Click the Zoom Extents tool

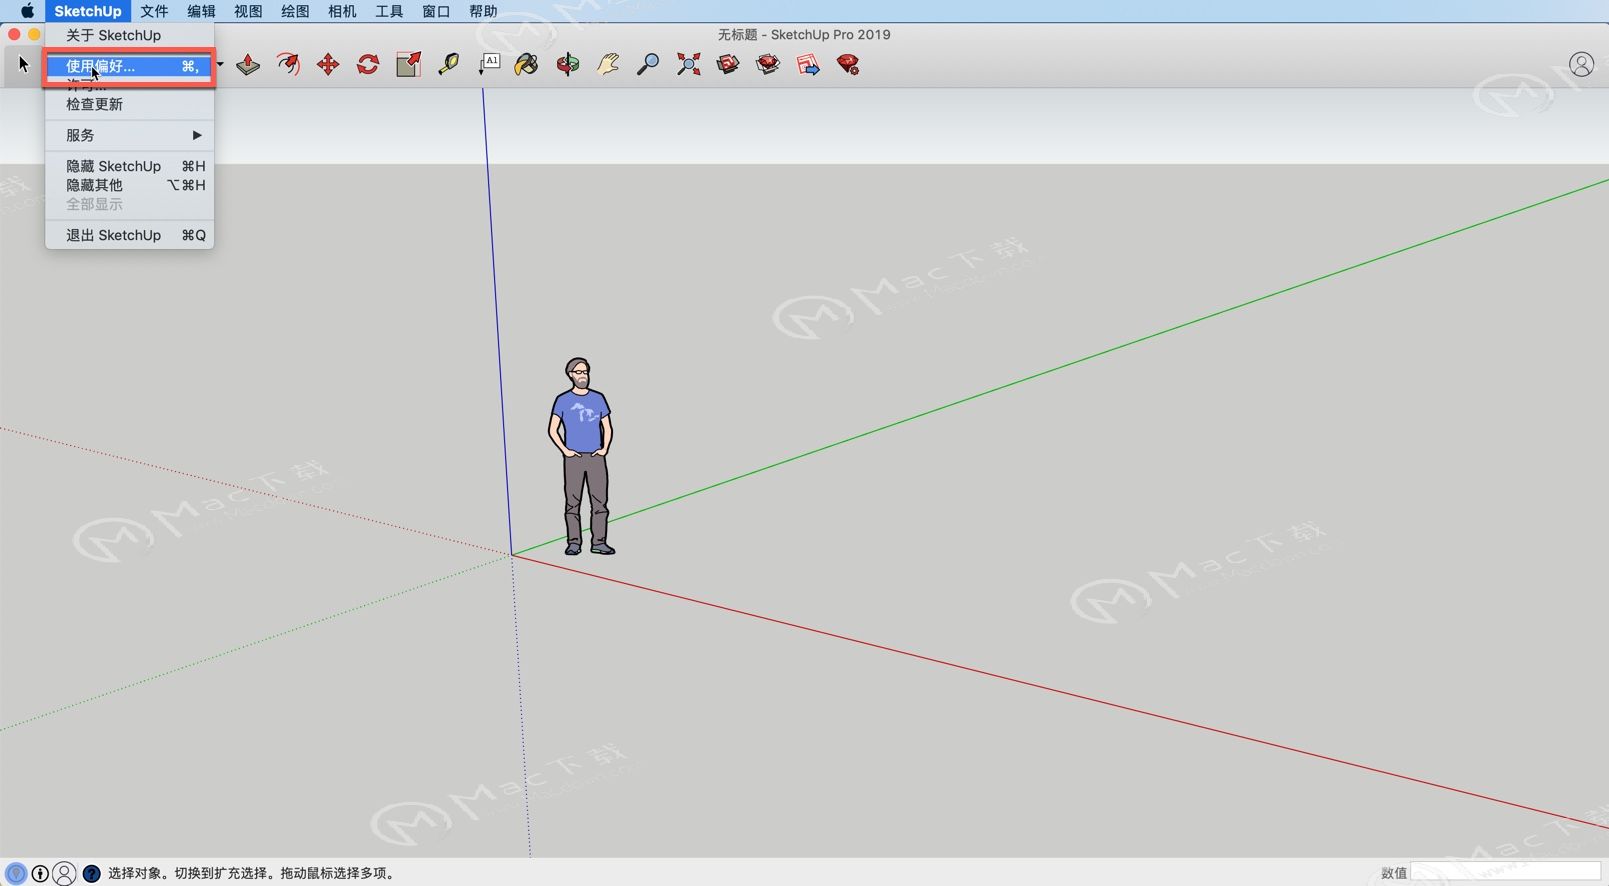coord(688,65)
